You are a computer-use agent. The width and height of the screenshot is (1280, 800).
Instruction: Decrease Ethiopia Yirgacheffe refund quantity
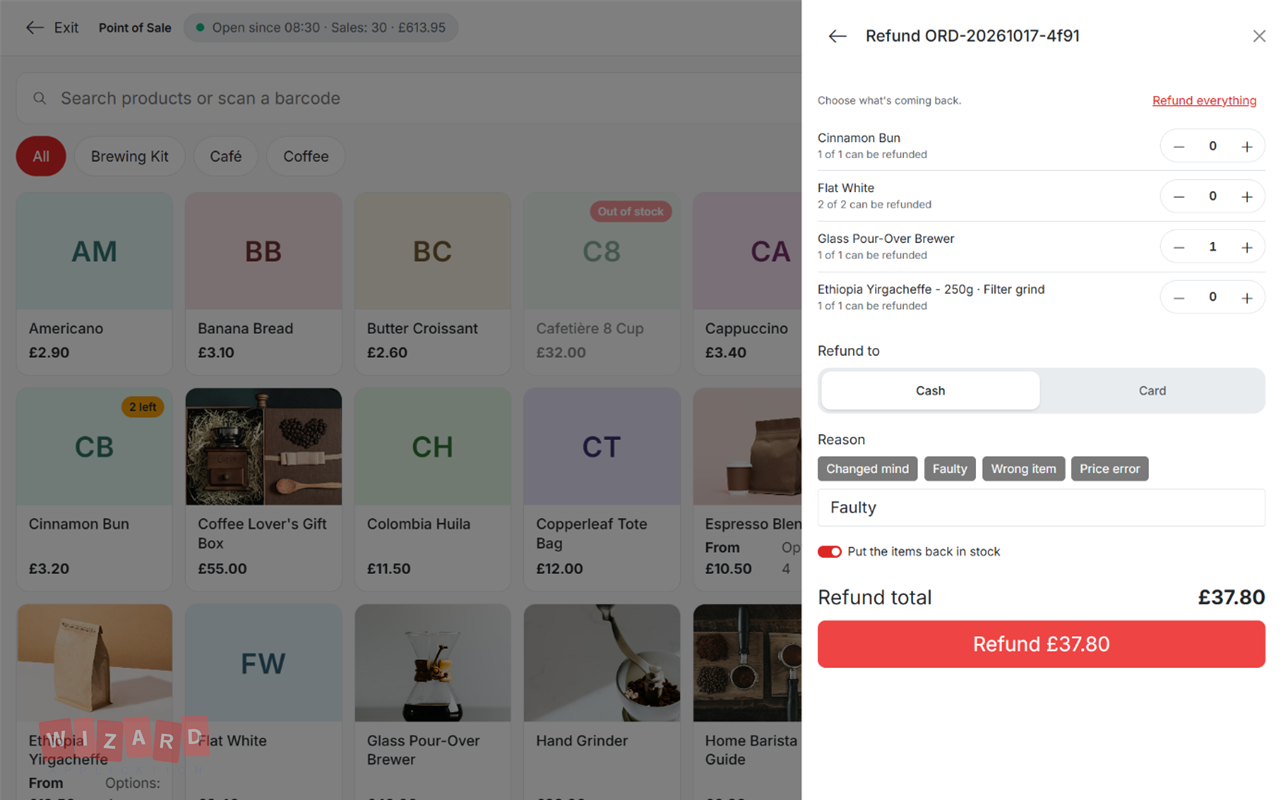pos(1179,298)
